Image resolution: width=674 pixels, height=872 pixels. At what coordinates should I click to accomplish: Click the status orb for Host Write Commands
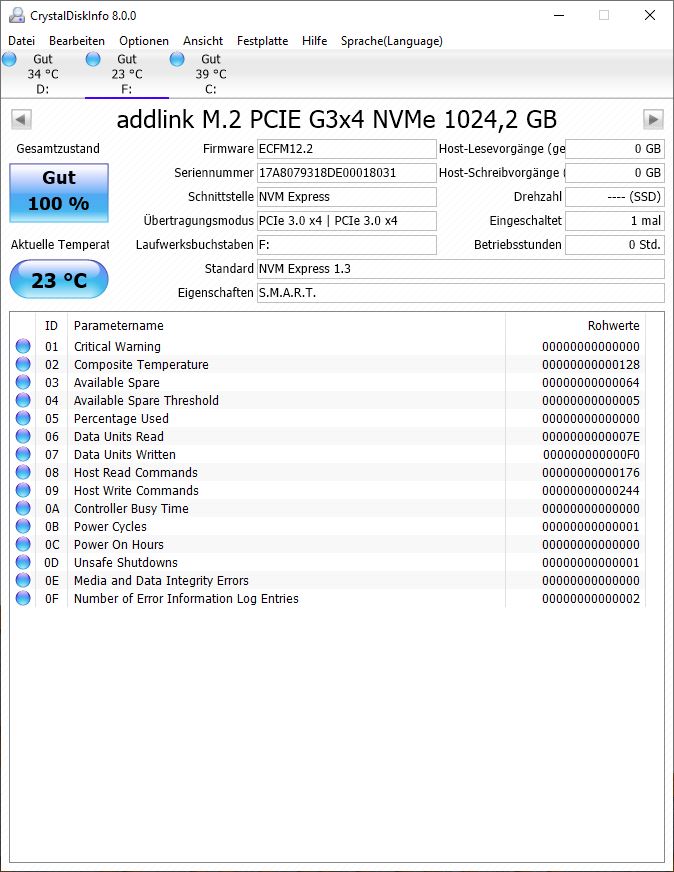[23, 490]
